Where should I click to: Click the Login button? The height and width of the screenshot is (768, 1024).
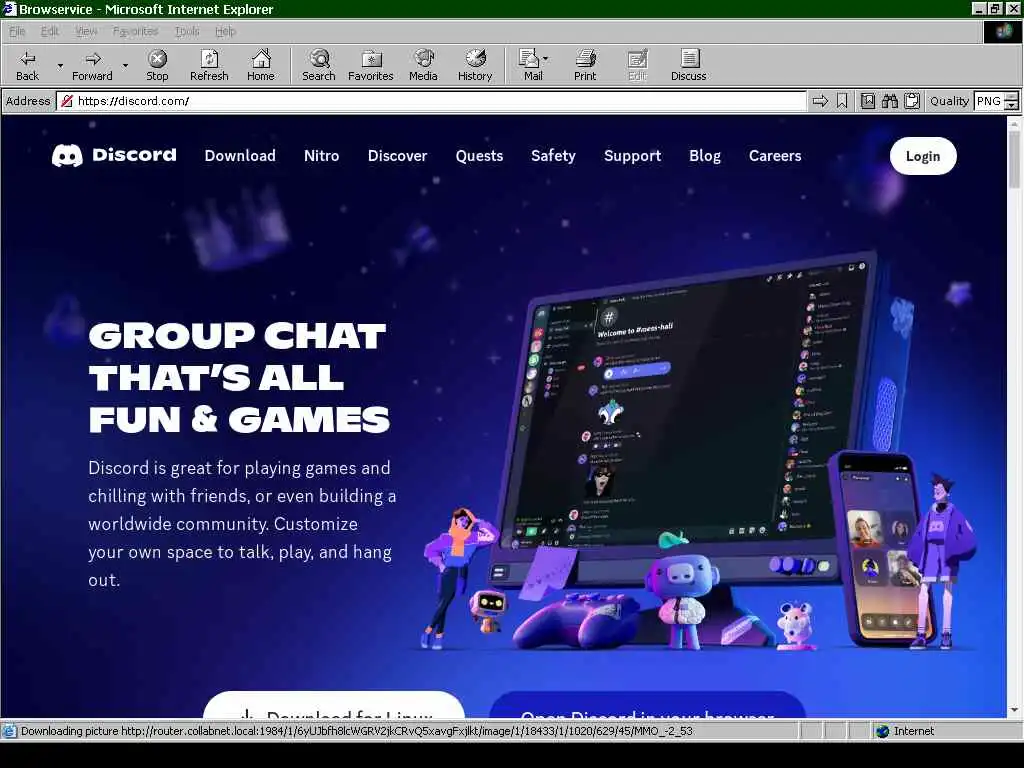tap(923, 156)
